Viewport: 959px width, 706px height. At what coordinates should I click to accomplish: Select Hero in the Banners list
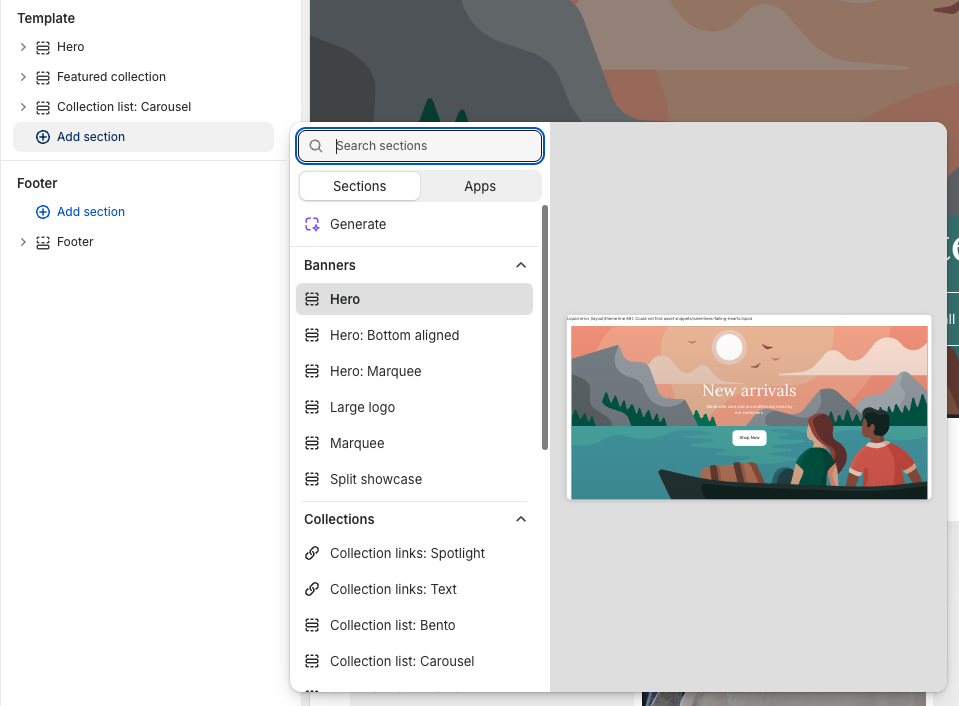point(414,299)
